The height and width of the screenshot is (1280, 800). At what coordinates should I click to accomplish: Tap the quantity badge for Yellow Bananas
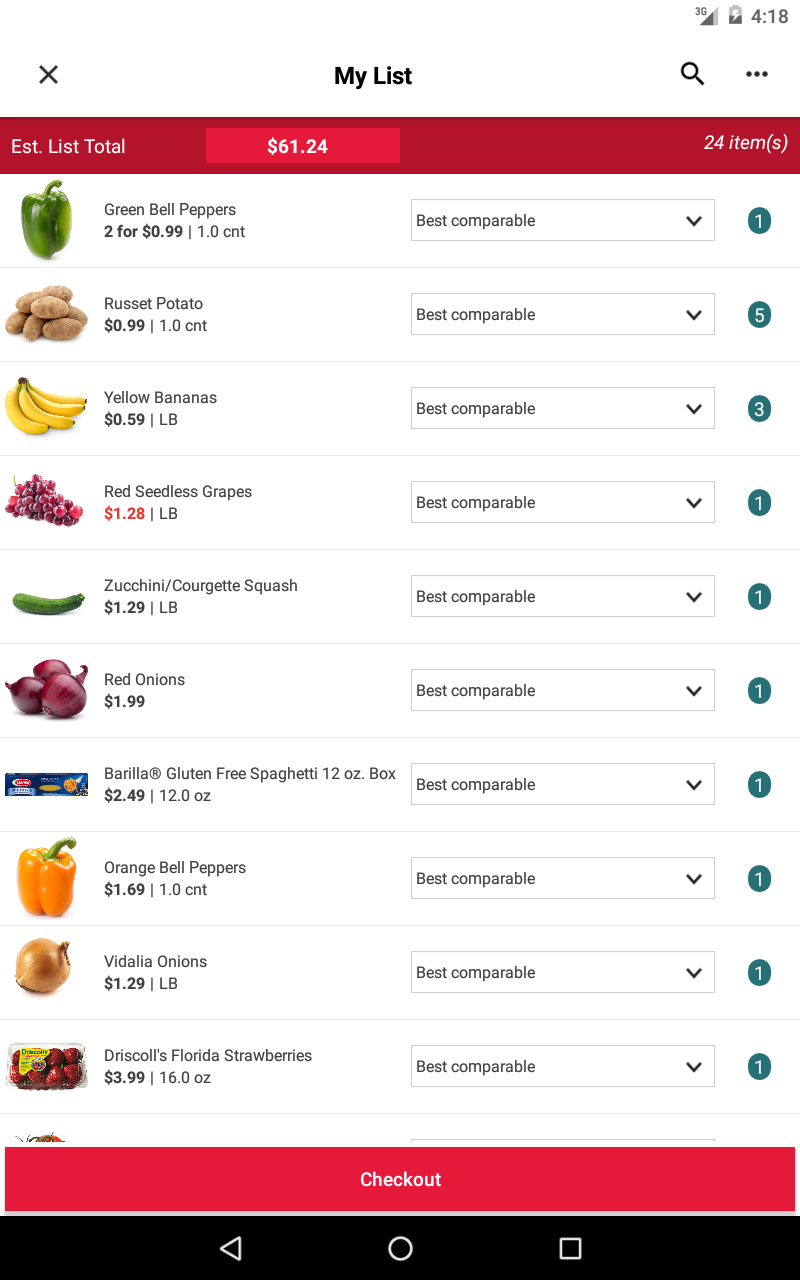pyautogui.click(x=759, y=409)
